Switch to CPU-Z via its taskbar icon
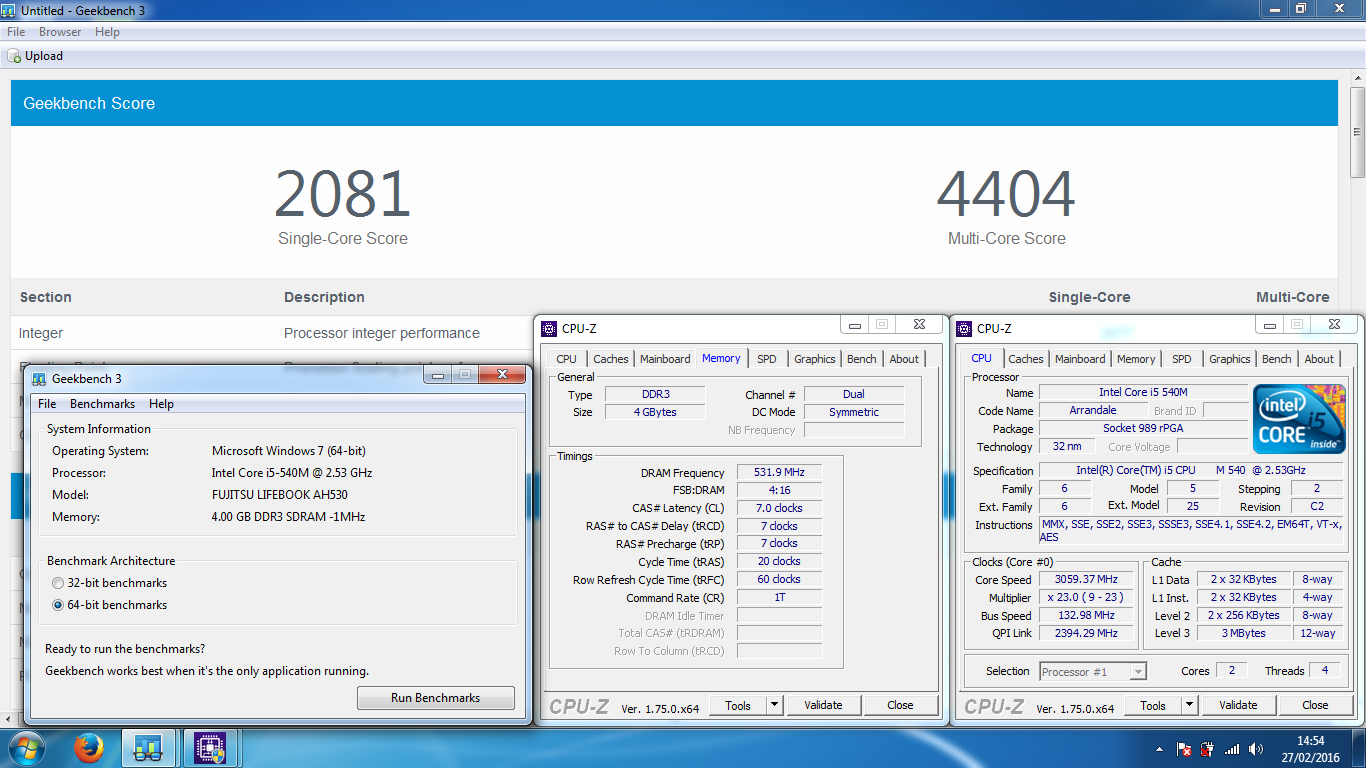1366x768 pixels. [210, 748]
